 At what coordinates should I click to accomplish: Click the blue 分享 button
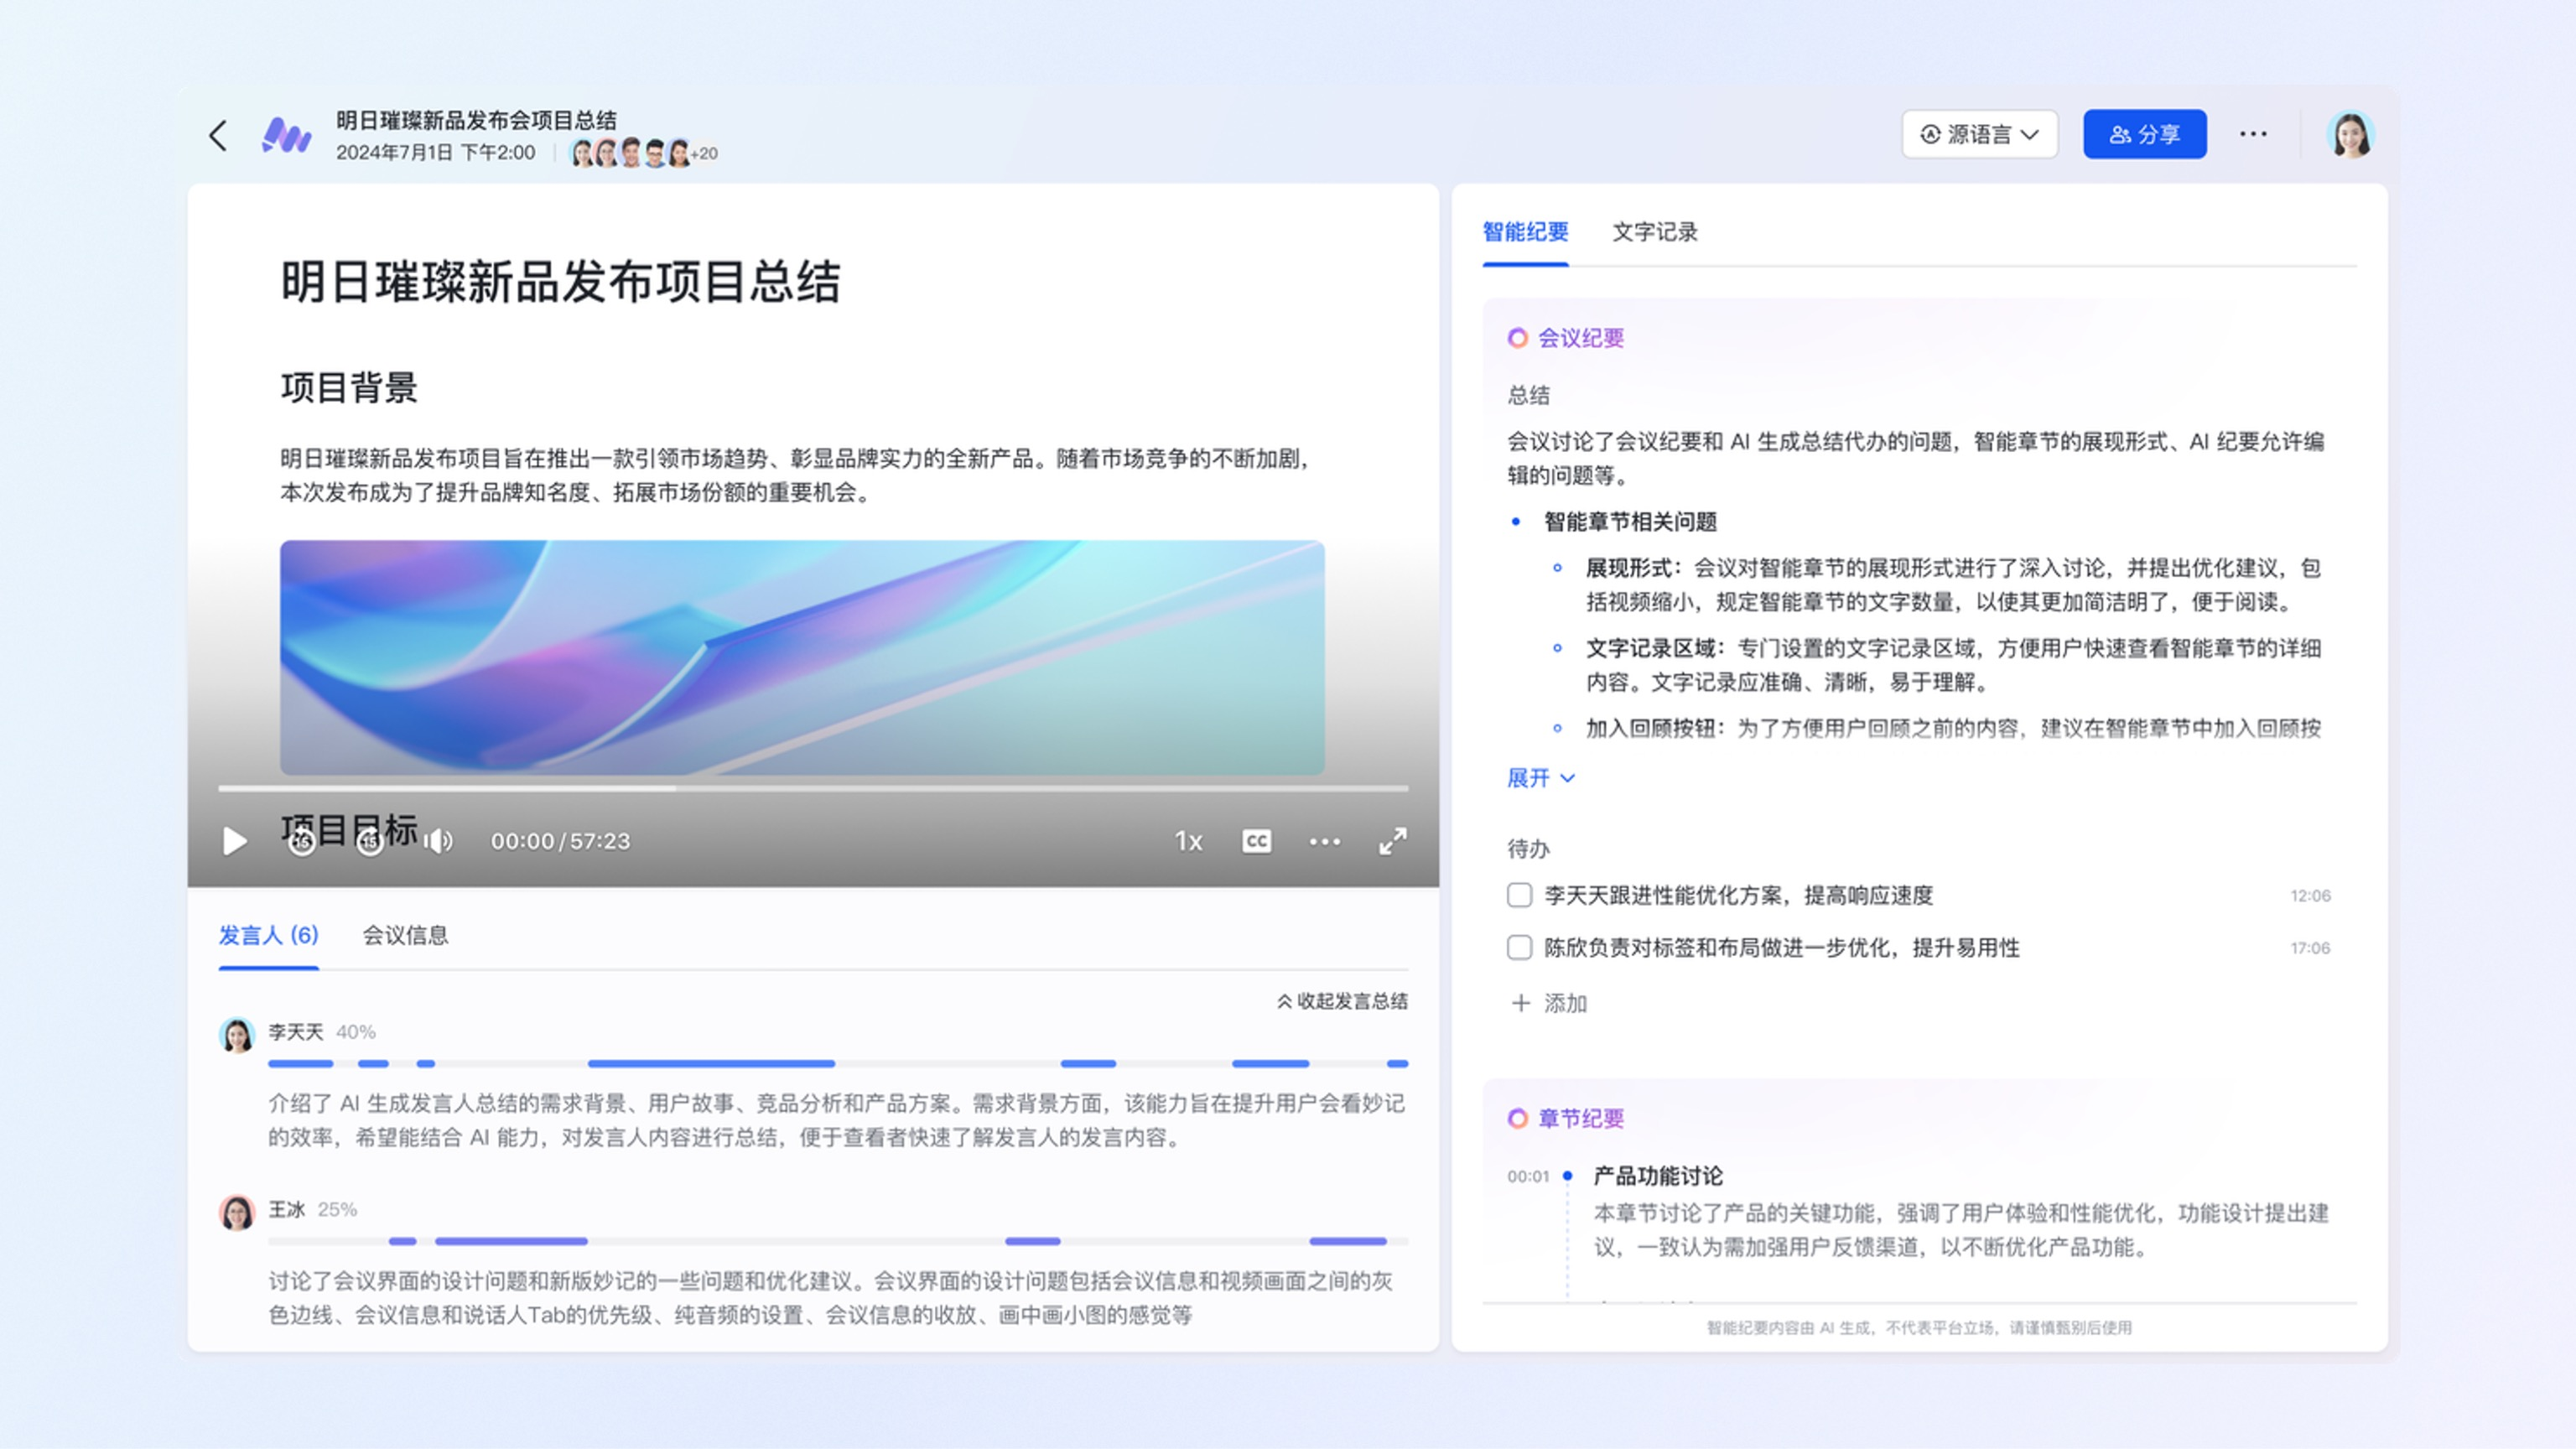click(x=2144, y=134)
